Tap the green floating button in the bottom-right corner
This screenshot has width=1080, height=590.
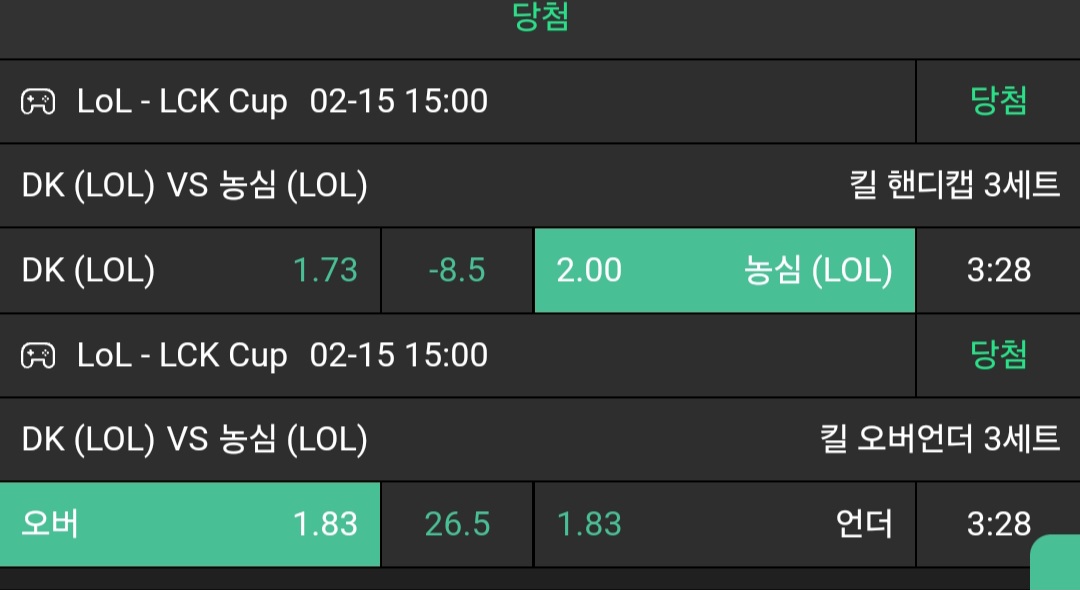(1056, 562)
